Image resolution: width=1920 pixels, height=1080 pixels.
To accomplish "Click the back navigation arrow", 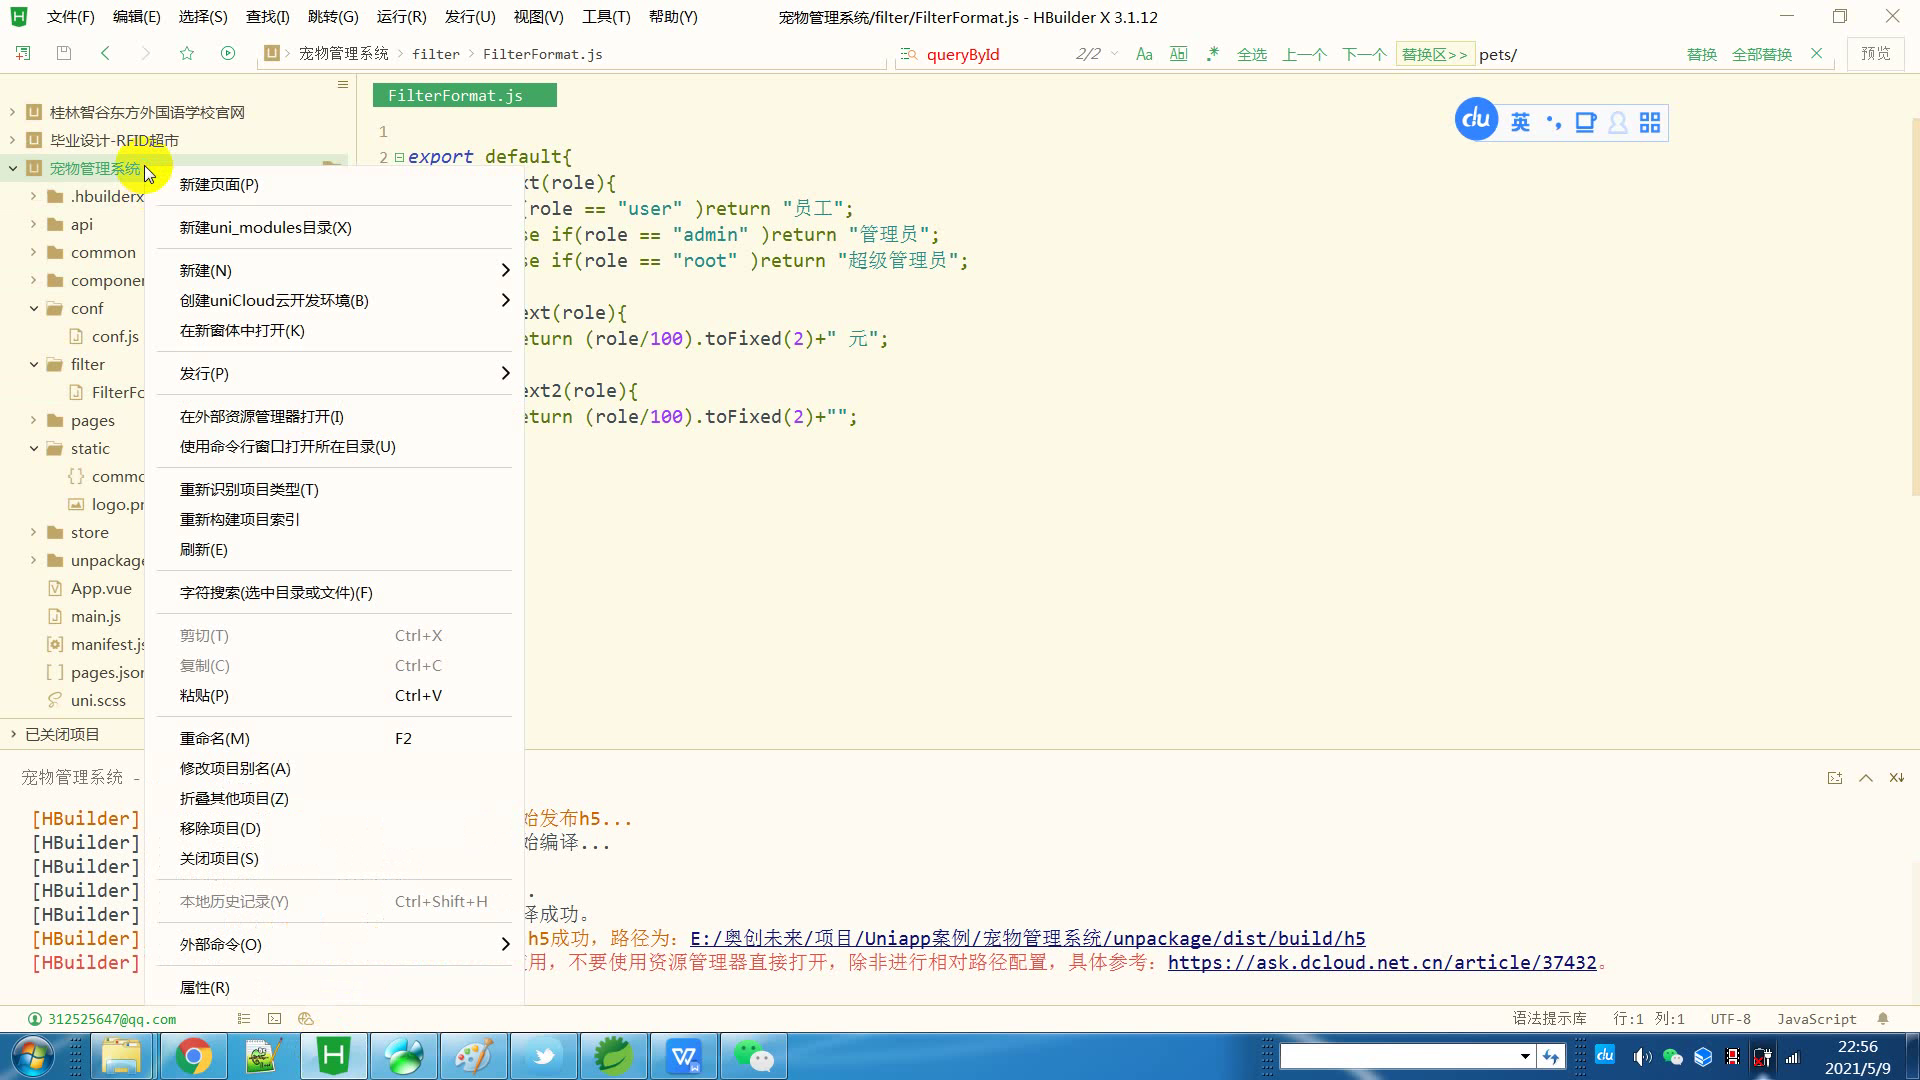I will tap(105, 53).
